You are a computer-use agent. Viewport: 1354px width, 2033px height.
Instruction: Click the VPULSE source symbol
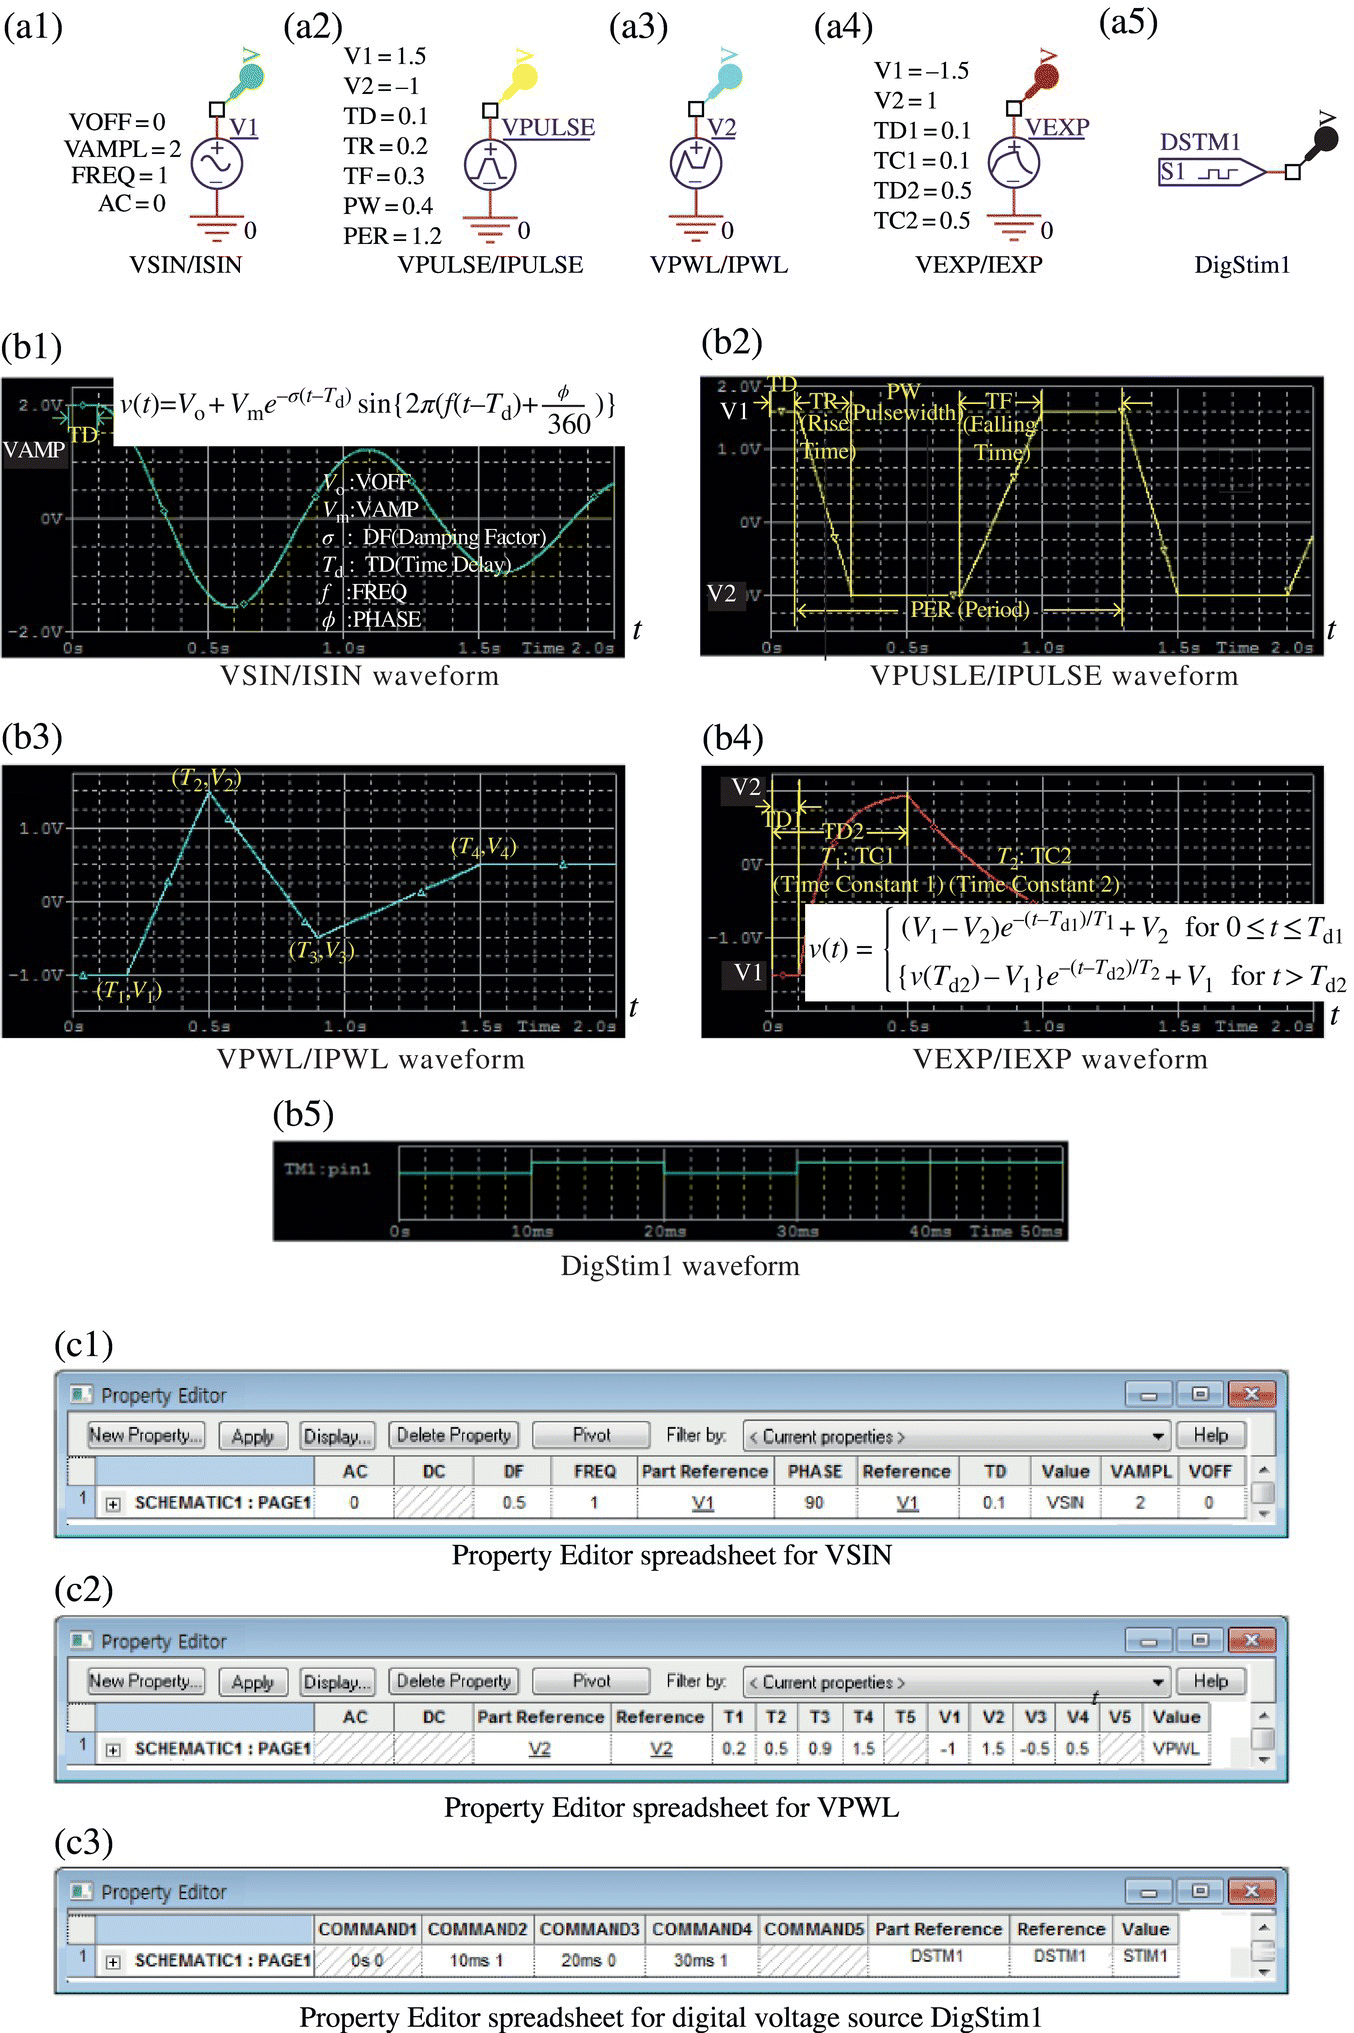pyautogui.click(x=490, y=165)
